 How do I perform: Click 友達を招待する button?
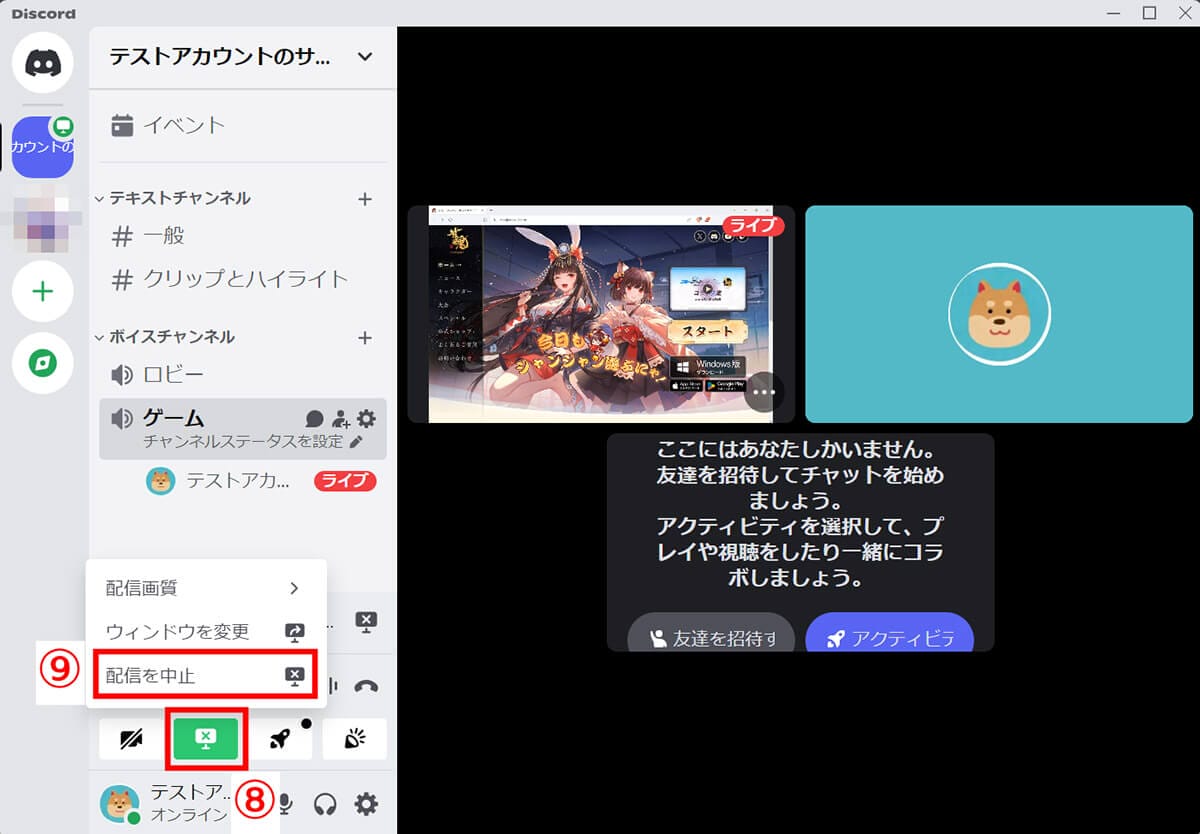click(711, 632)
